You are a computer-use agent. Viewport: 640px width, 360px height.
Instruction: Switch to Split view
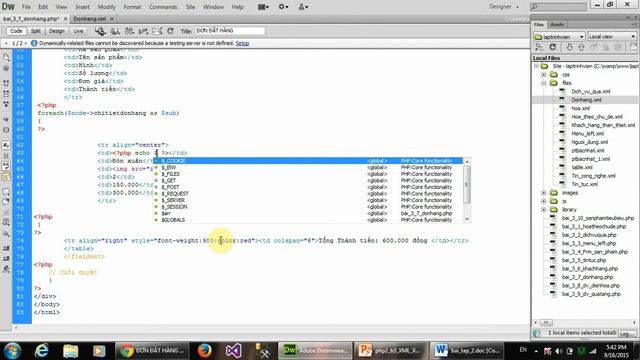[x=36, y=31]
